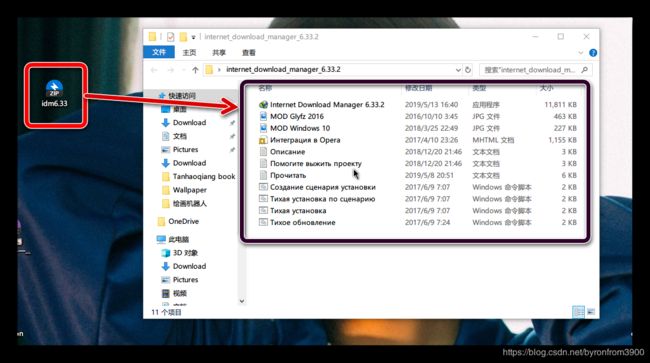
Task: Click the properties quick access icon
Action: (x=170, y=37)
